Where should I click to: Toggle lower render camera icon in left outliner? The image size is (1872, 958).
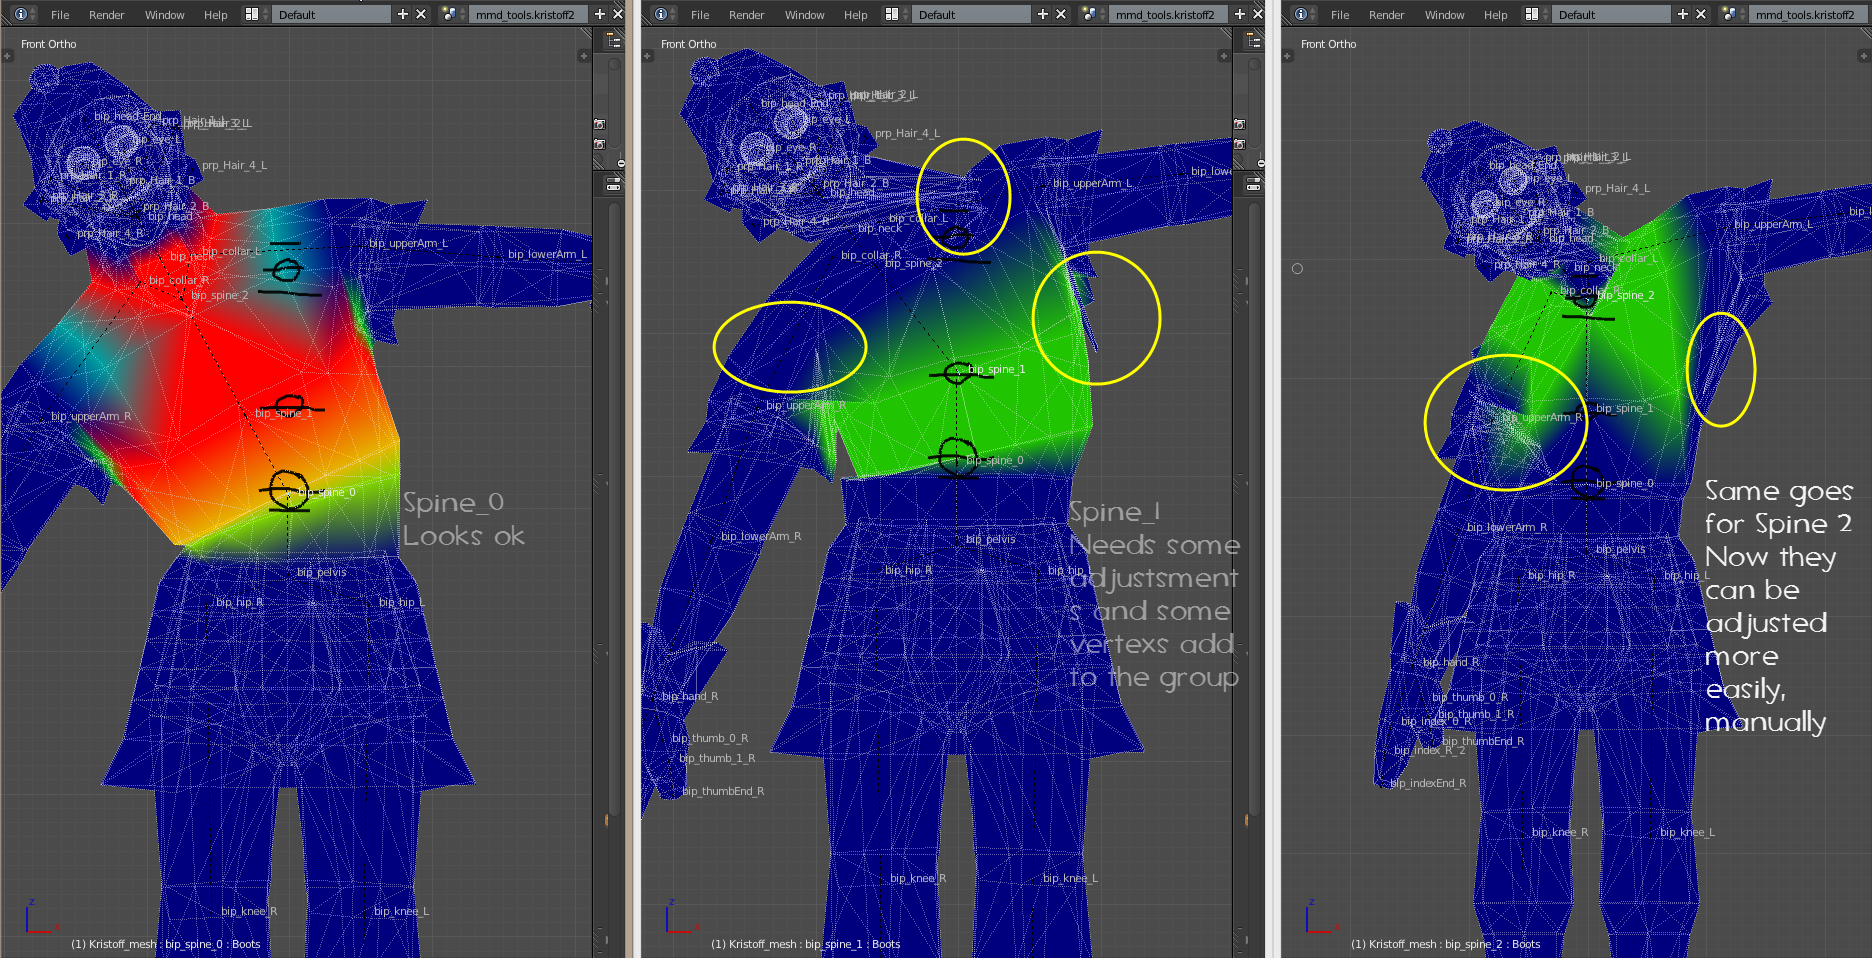point(600,144)
